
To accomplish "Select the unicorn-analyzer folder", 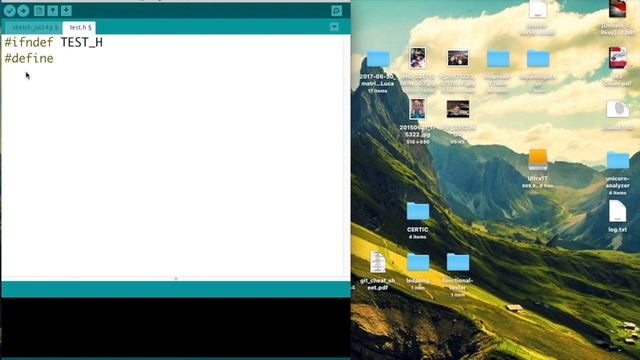I will point(617,160).
